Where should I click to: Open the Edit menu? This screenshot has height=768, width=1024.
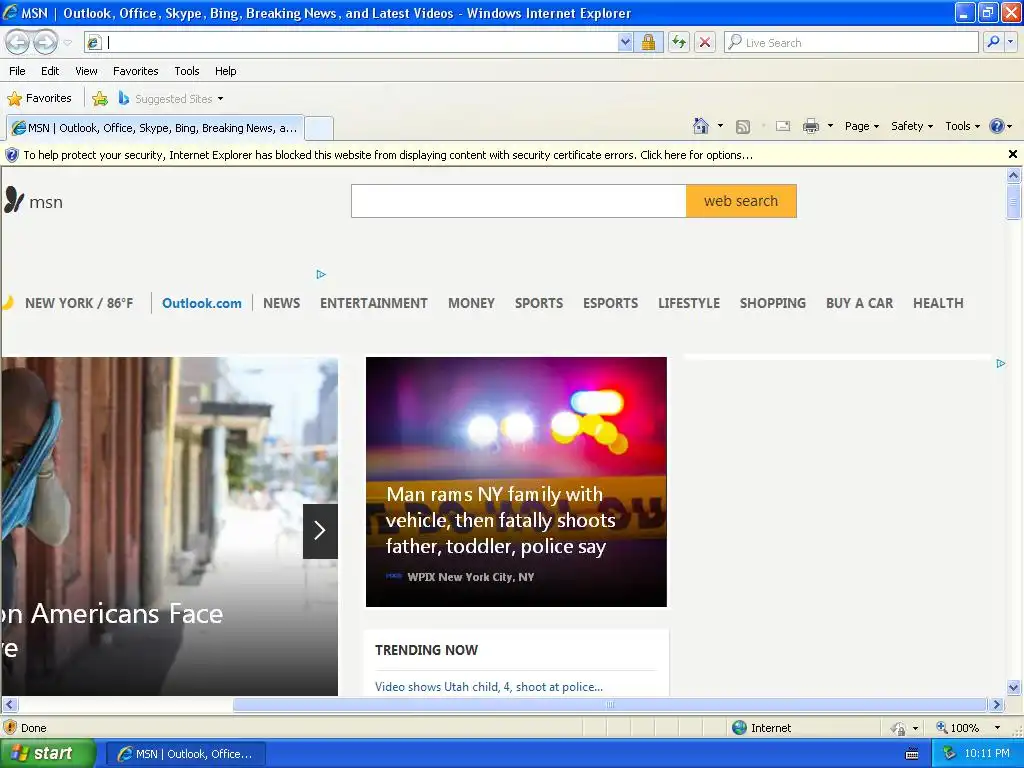[50, 71]
